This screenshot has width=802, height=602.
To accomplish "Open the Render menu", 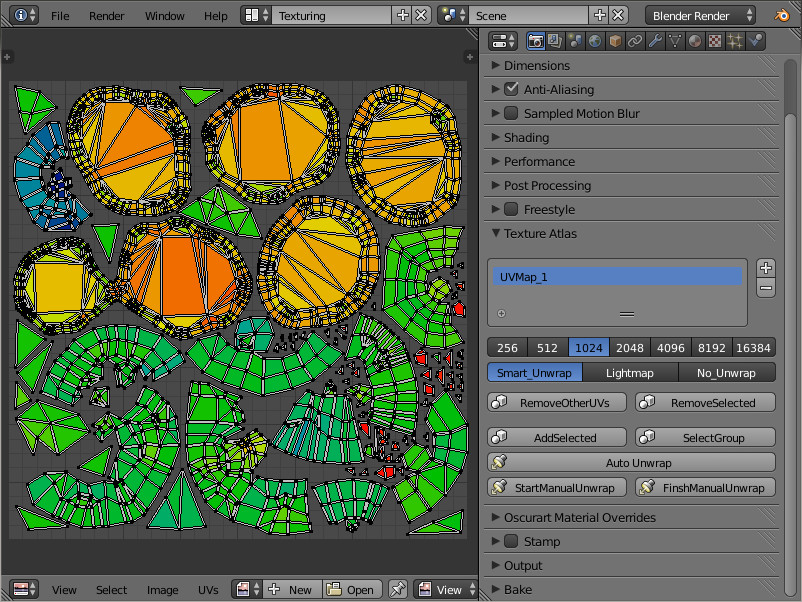I will (106, 16).
